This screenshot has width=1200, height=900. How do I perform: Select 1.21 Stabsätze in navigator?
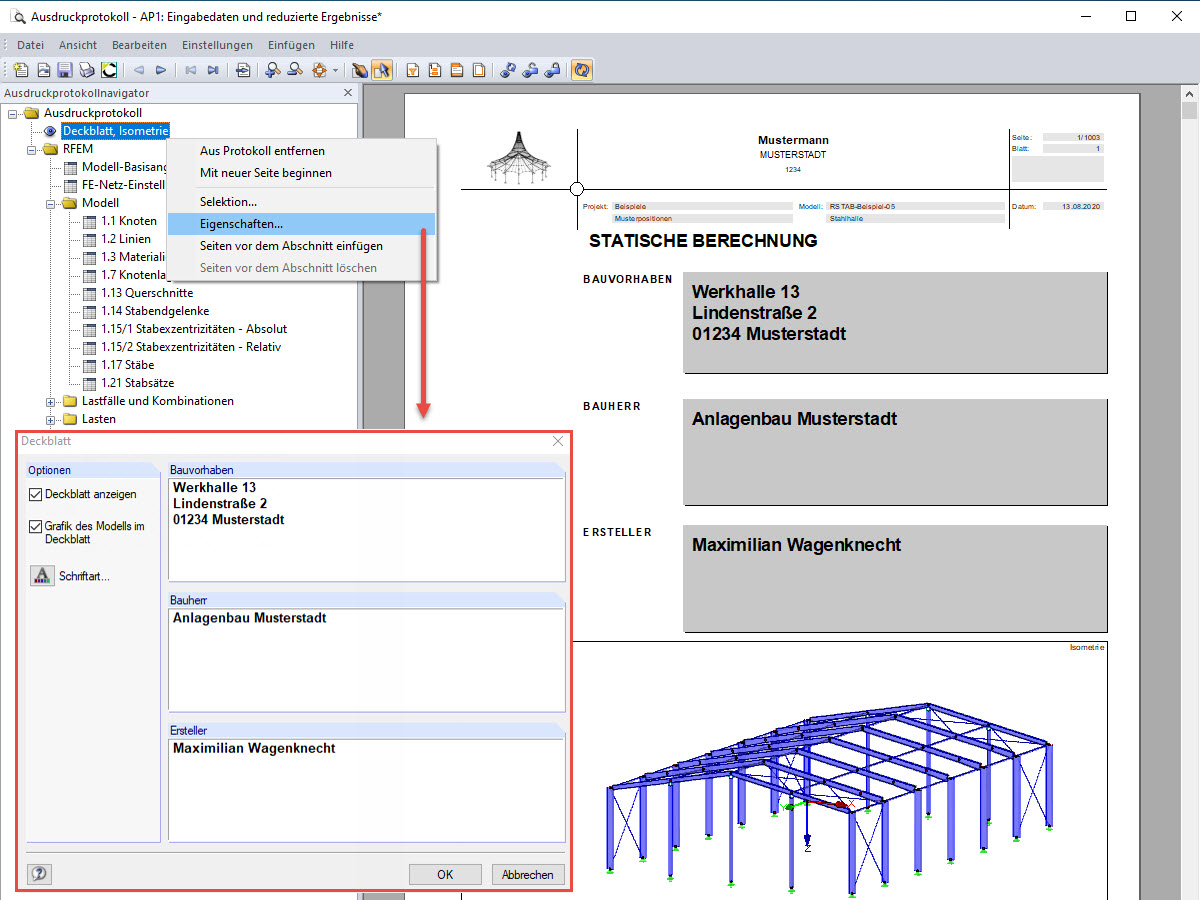tap(140, 383)
